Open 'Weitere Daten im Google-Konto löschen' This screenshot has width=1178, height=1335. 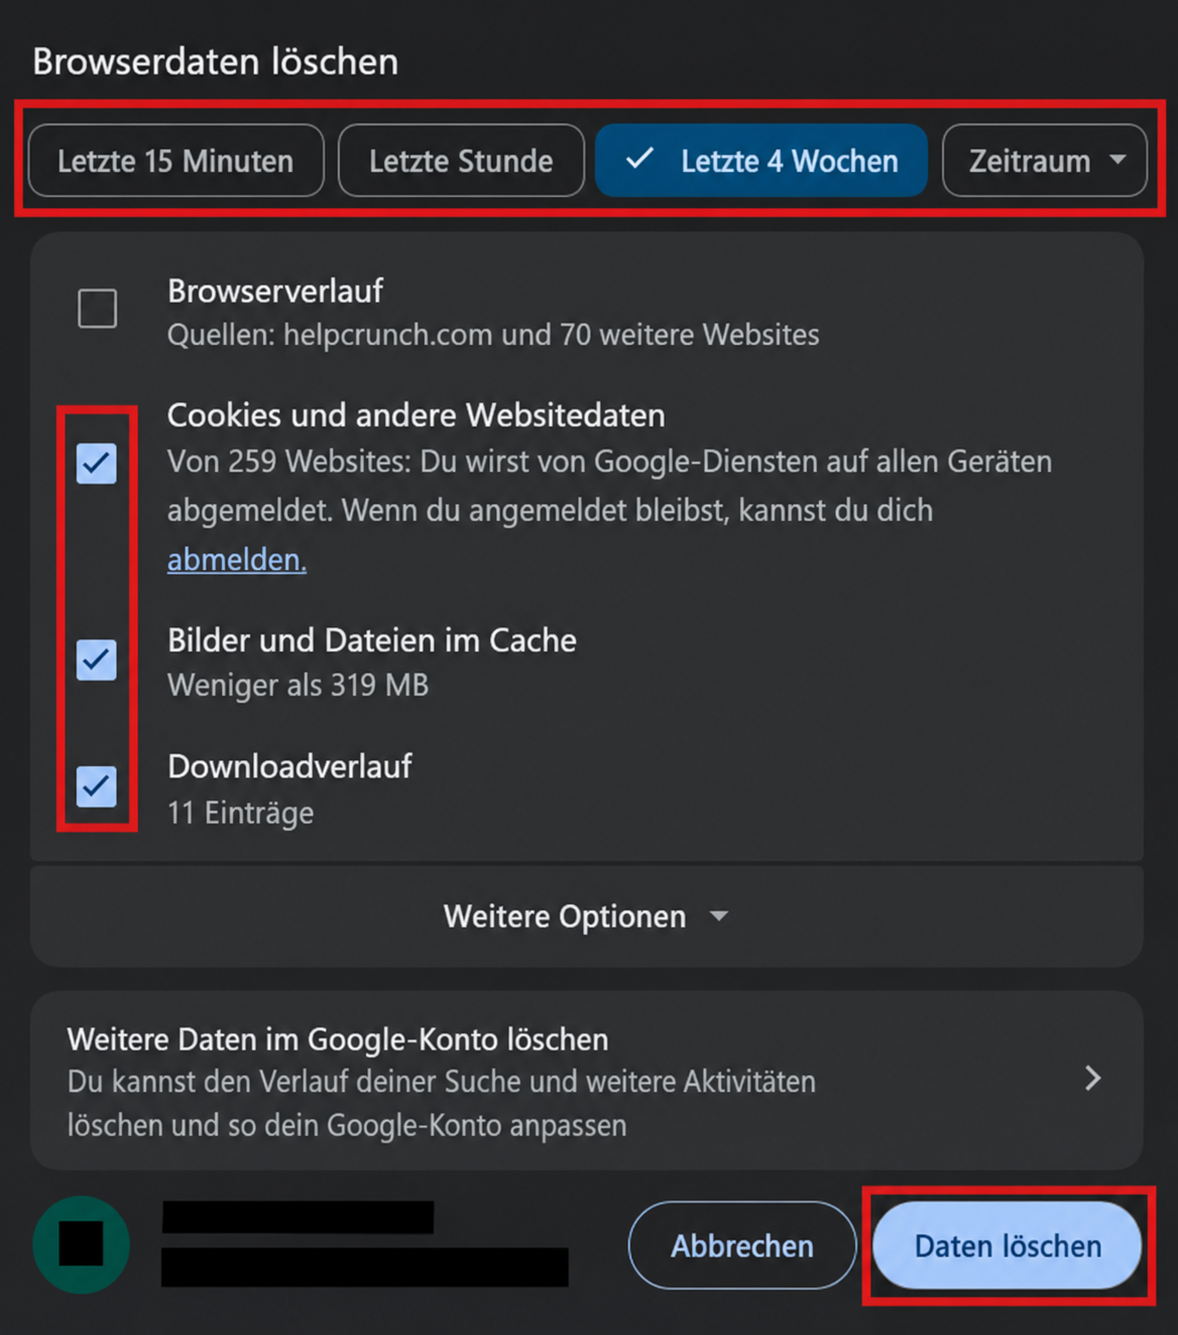point(587,1081)
